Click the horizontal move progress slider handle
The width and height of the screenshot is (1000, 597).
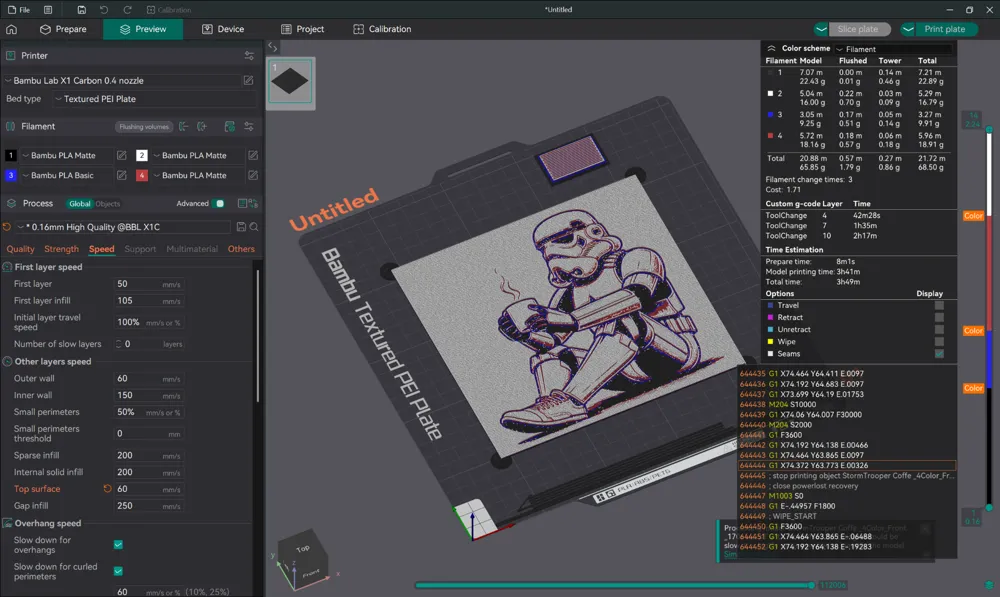pos(811,585)
